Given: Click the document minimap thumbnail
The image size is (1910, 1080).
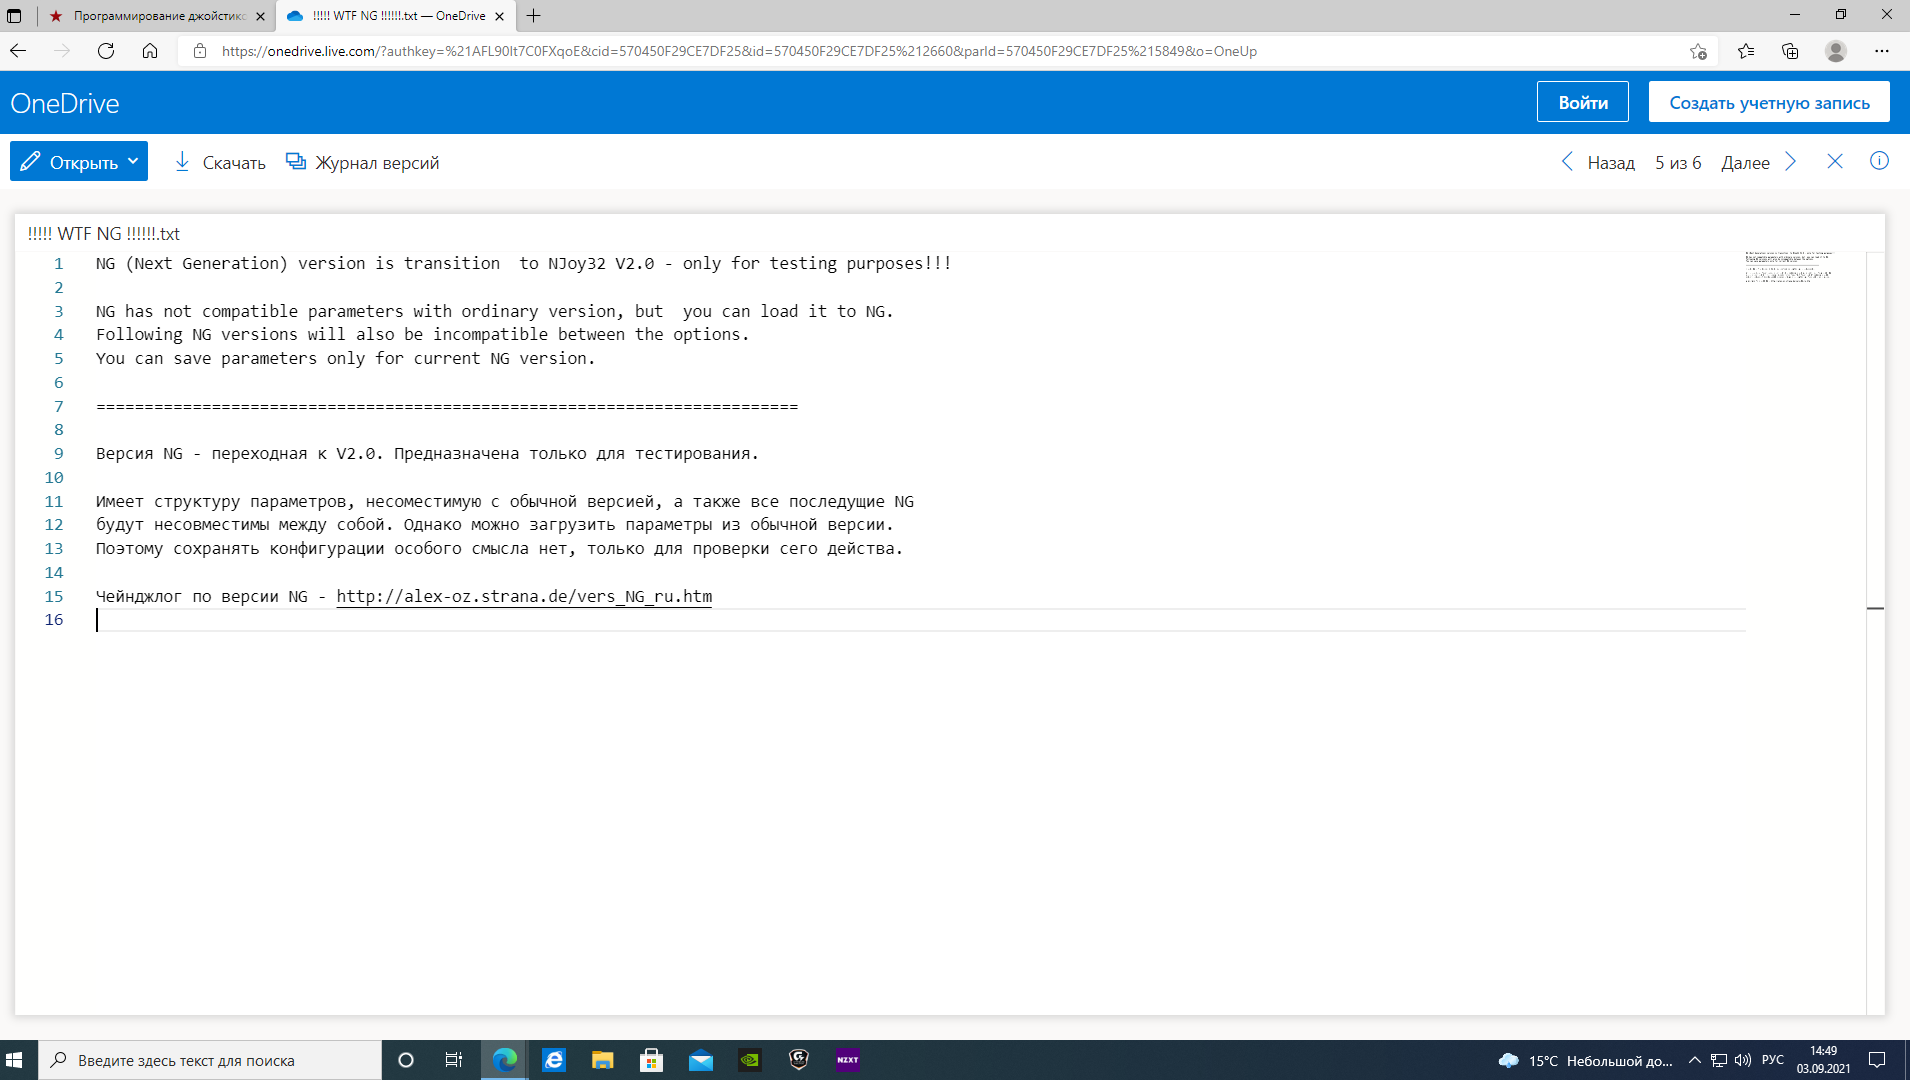Looking at the screenshot, I should click(x=1789, y=267).
